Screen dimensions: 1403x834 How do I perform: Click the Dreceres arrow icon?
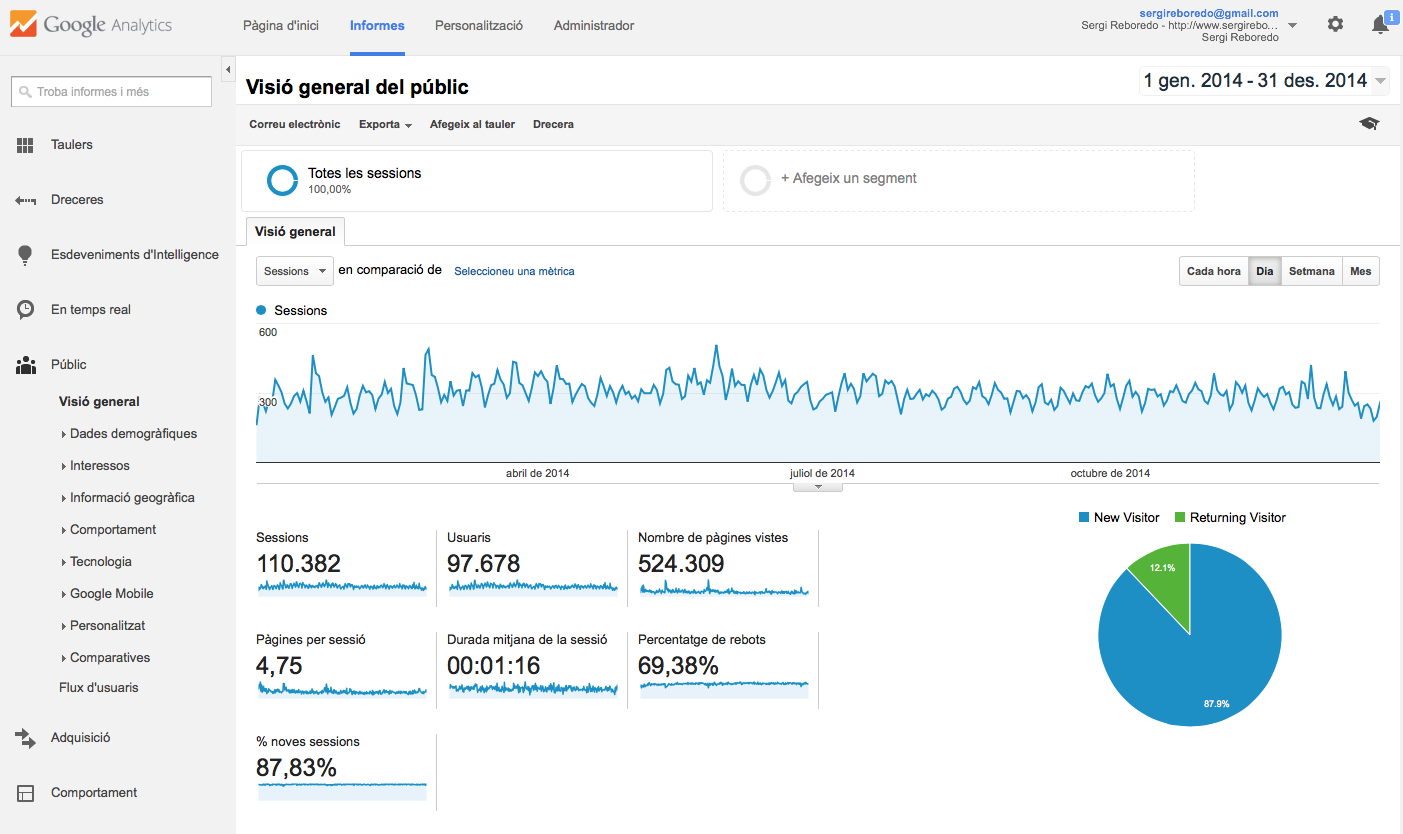(25, 200)
